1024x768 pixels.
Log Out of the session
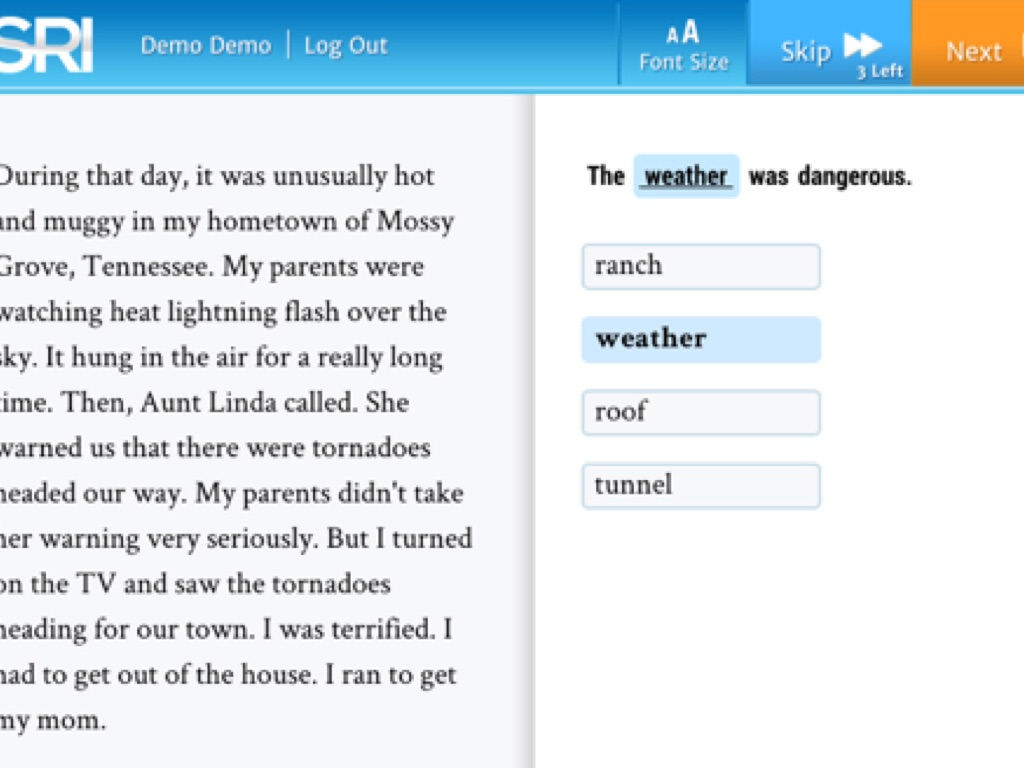(x=345, y=46)
